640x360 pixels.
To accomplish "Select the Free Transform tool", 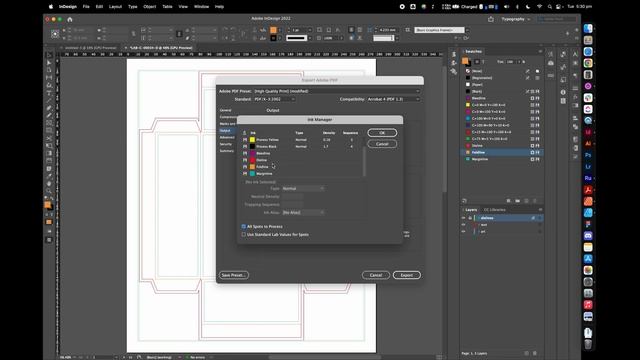I will (x=49, y=145).
